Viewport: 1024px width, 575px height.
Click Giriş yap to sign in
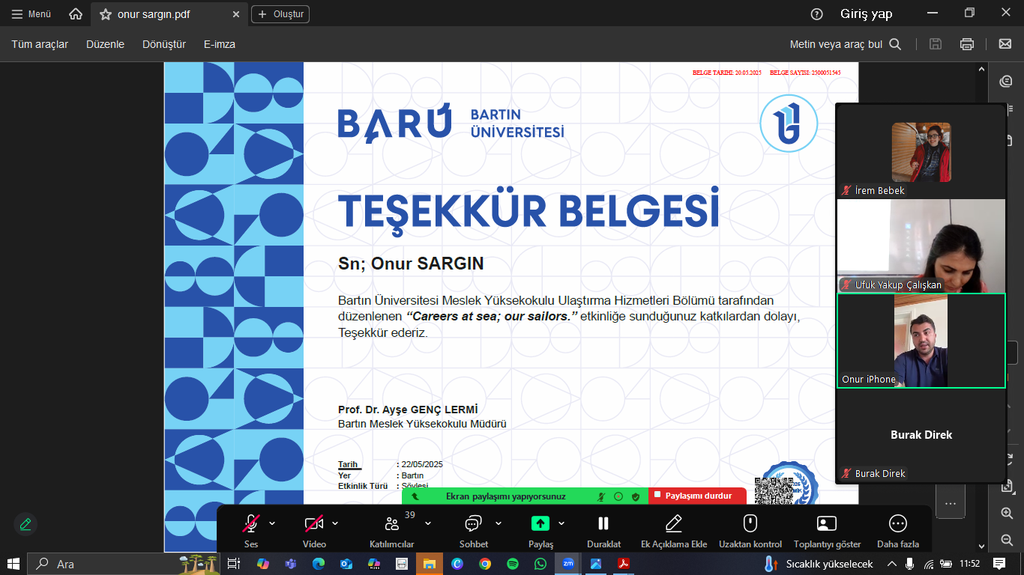click(866, 14)
